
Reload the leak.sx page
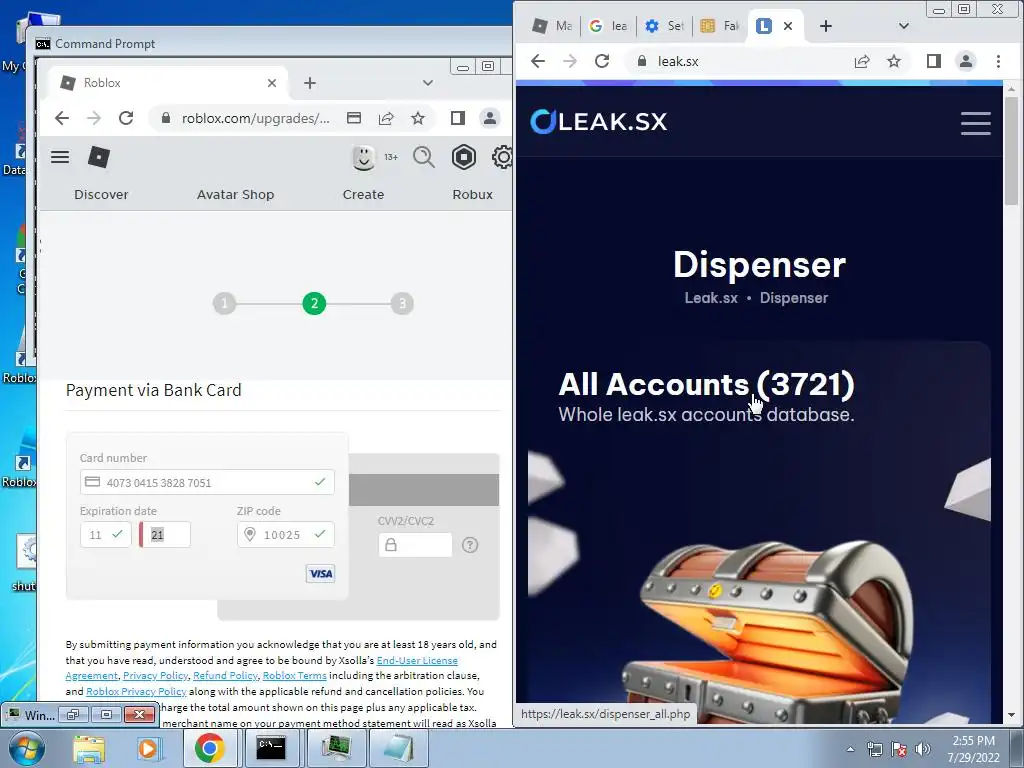[602, 61]
